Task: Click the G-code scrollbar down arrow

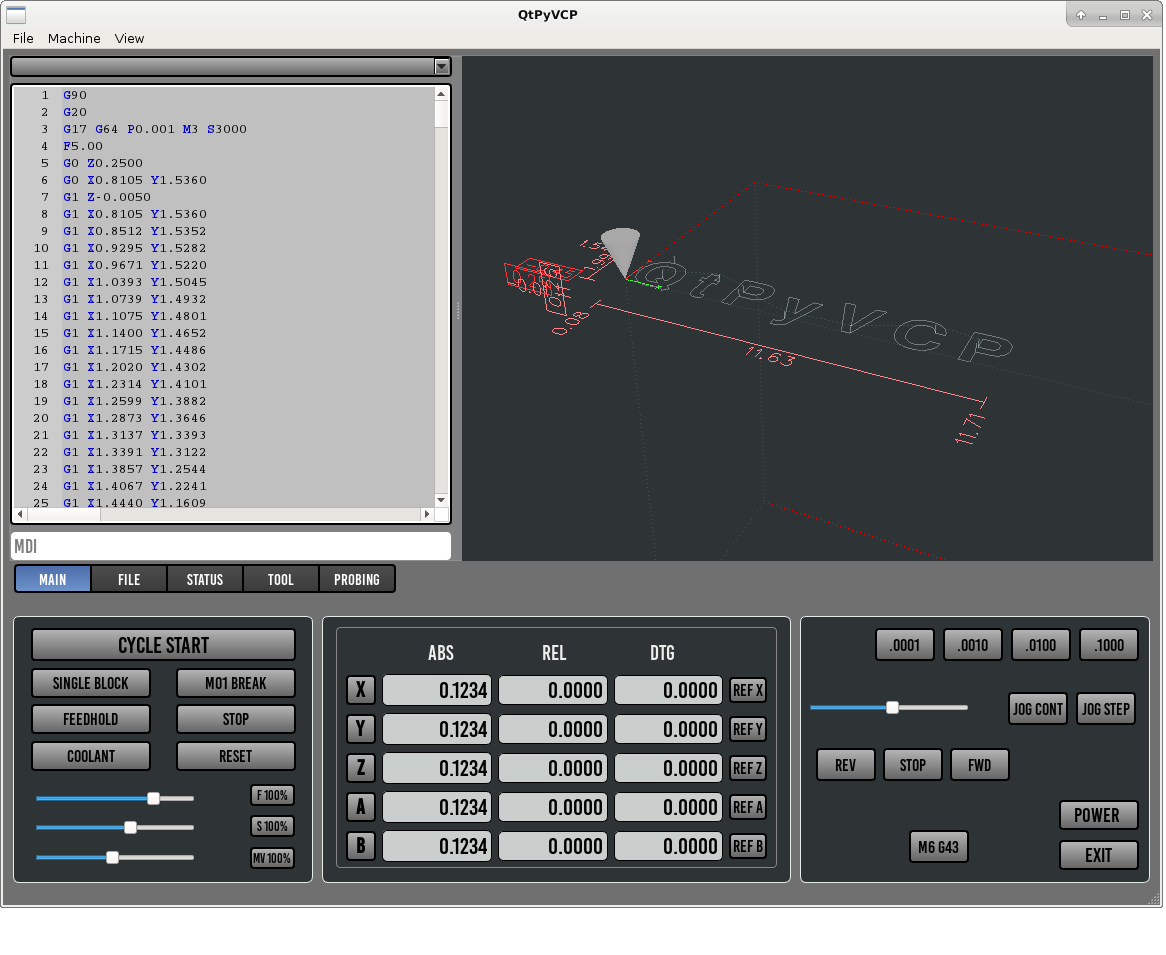Action: 441,501
